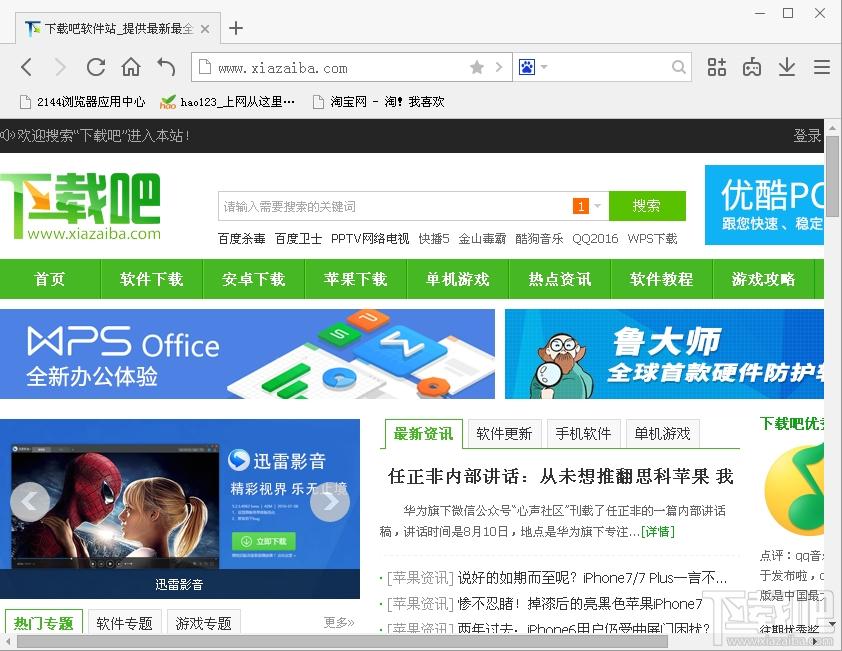Open the 鲁大师 banner ad
This screenshot has width=842, height=651.
[664, 354]
